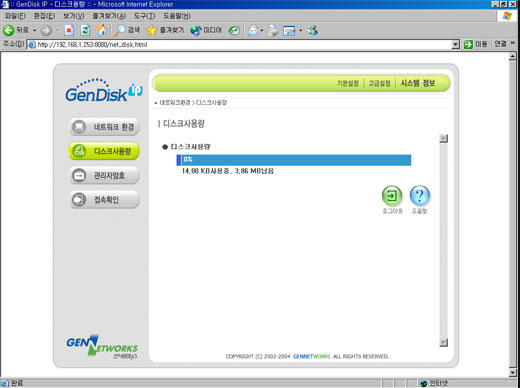Open History toolbar icon

click(234, 31)
